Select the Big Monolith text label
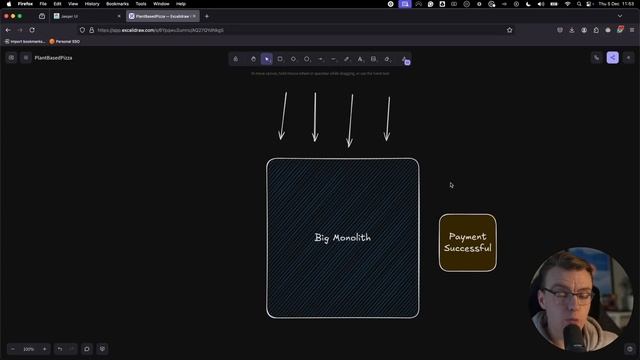 click(x=343, y=238)
